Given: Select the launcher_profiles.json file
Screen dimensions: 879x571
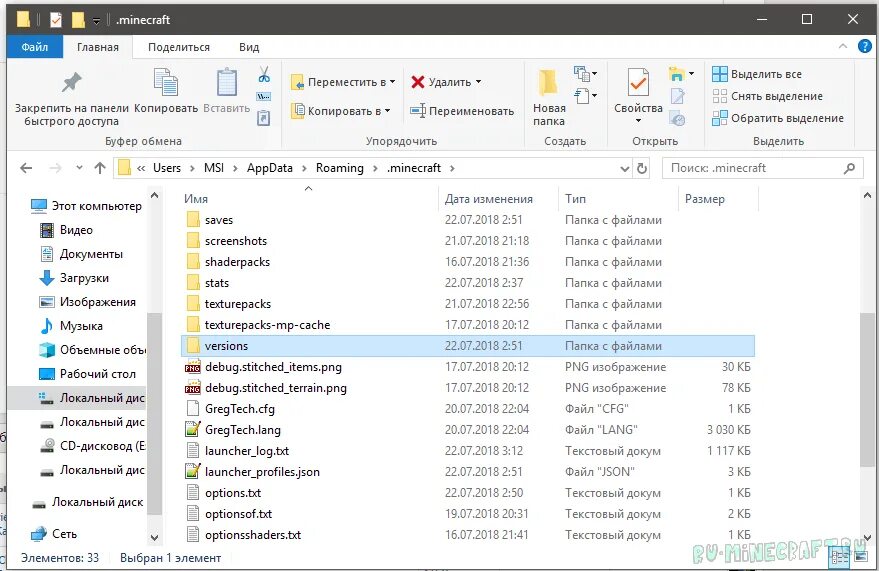Looking at the screenshot, I should 469,472.
